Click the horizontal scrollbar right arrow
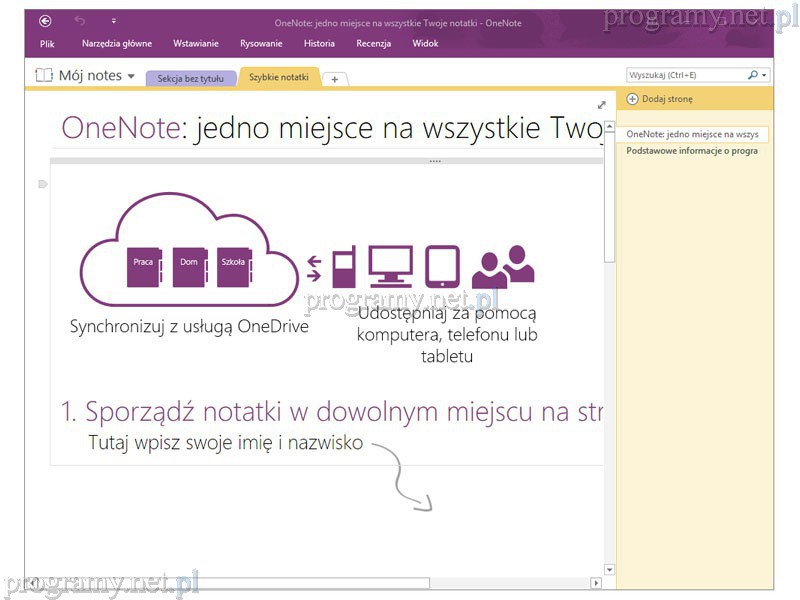 pyautogui.click(x=596, y=583)
